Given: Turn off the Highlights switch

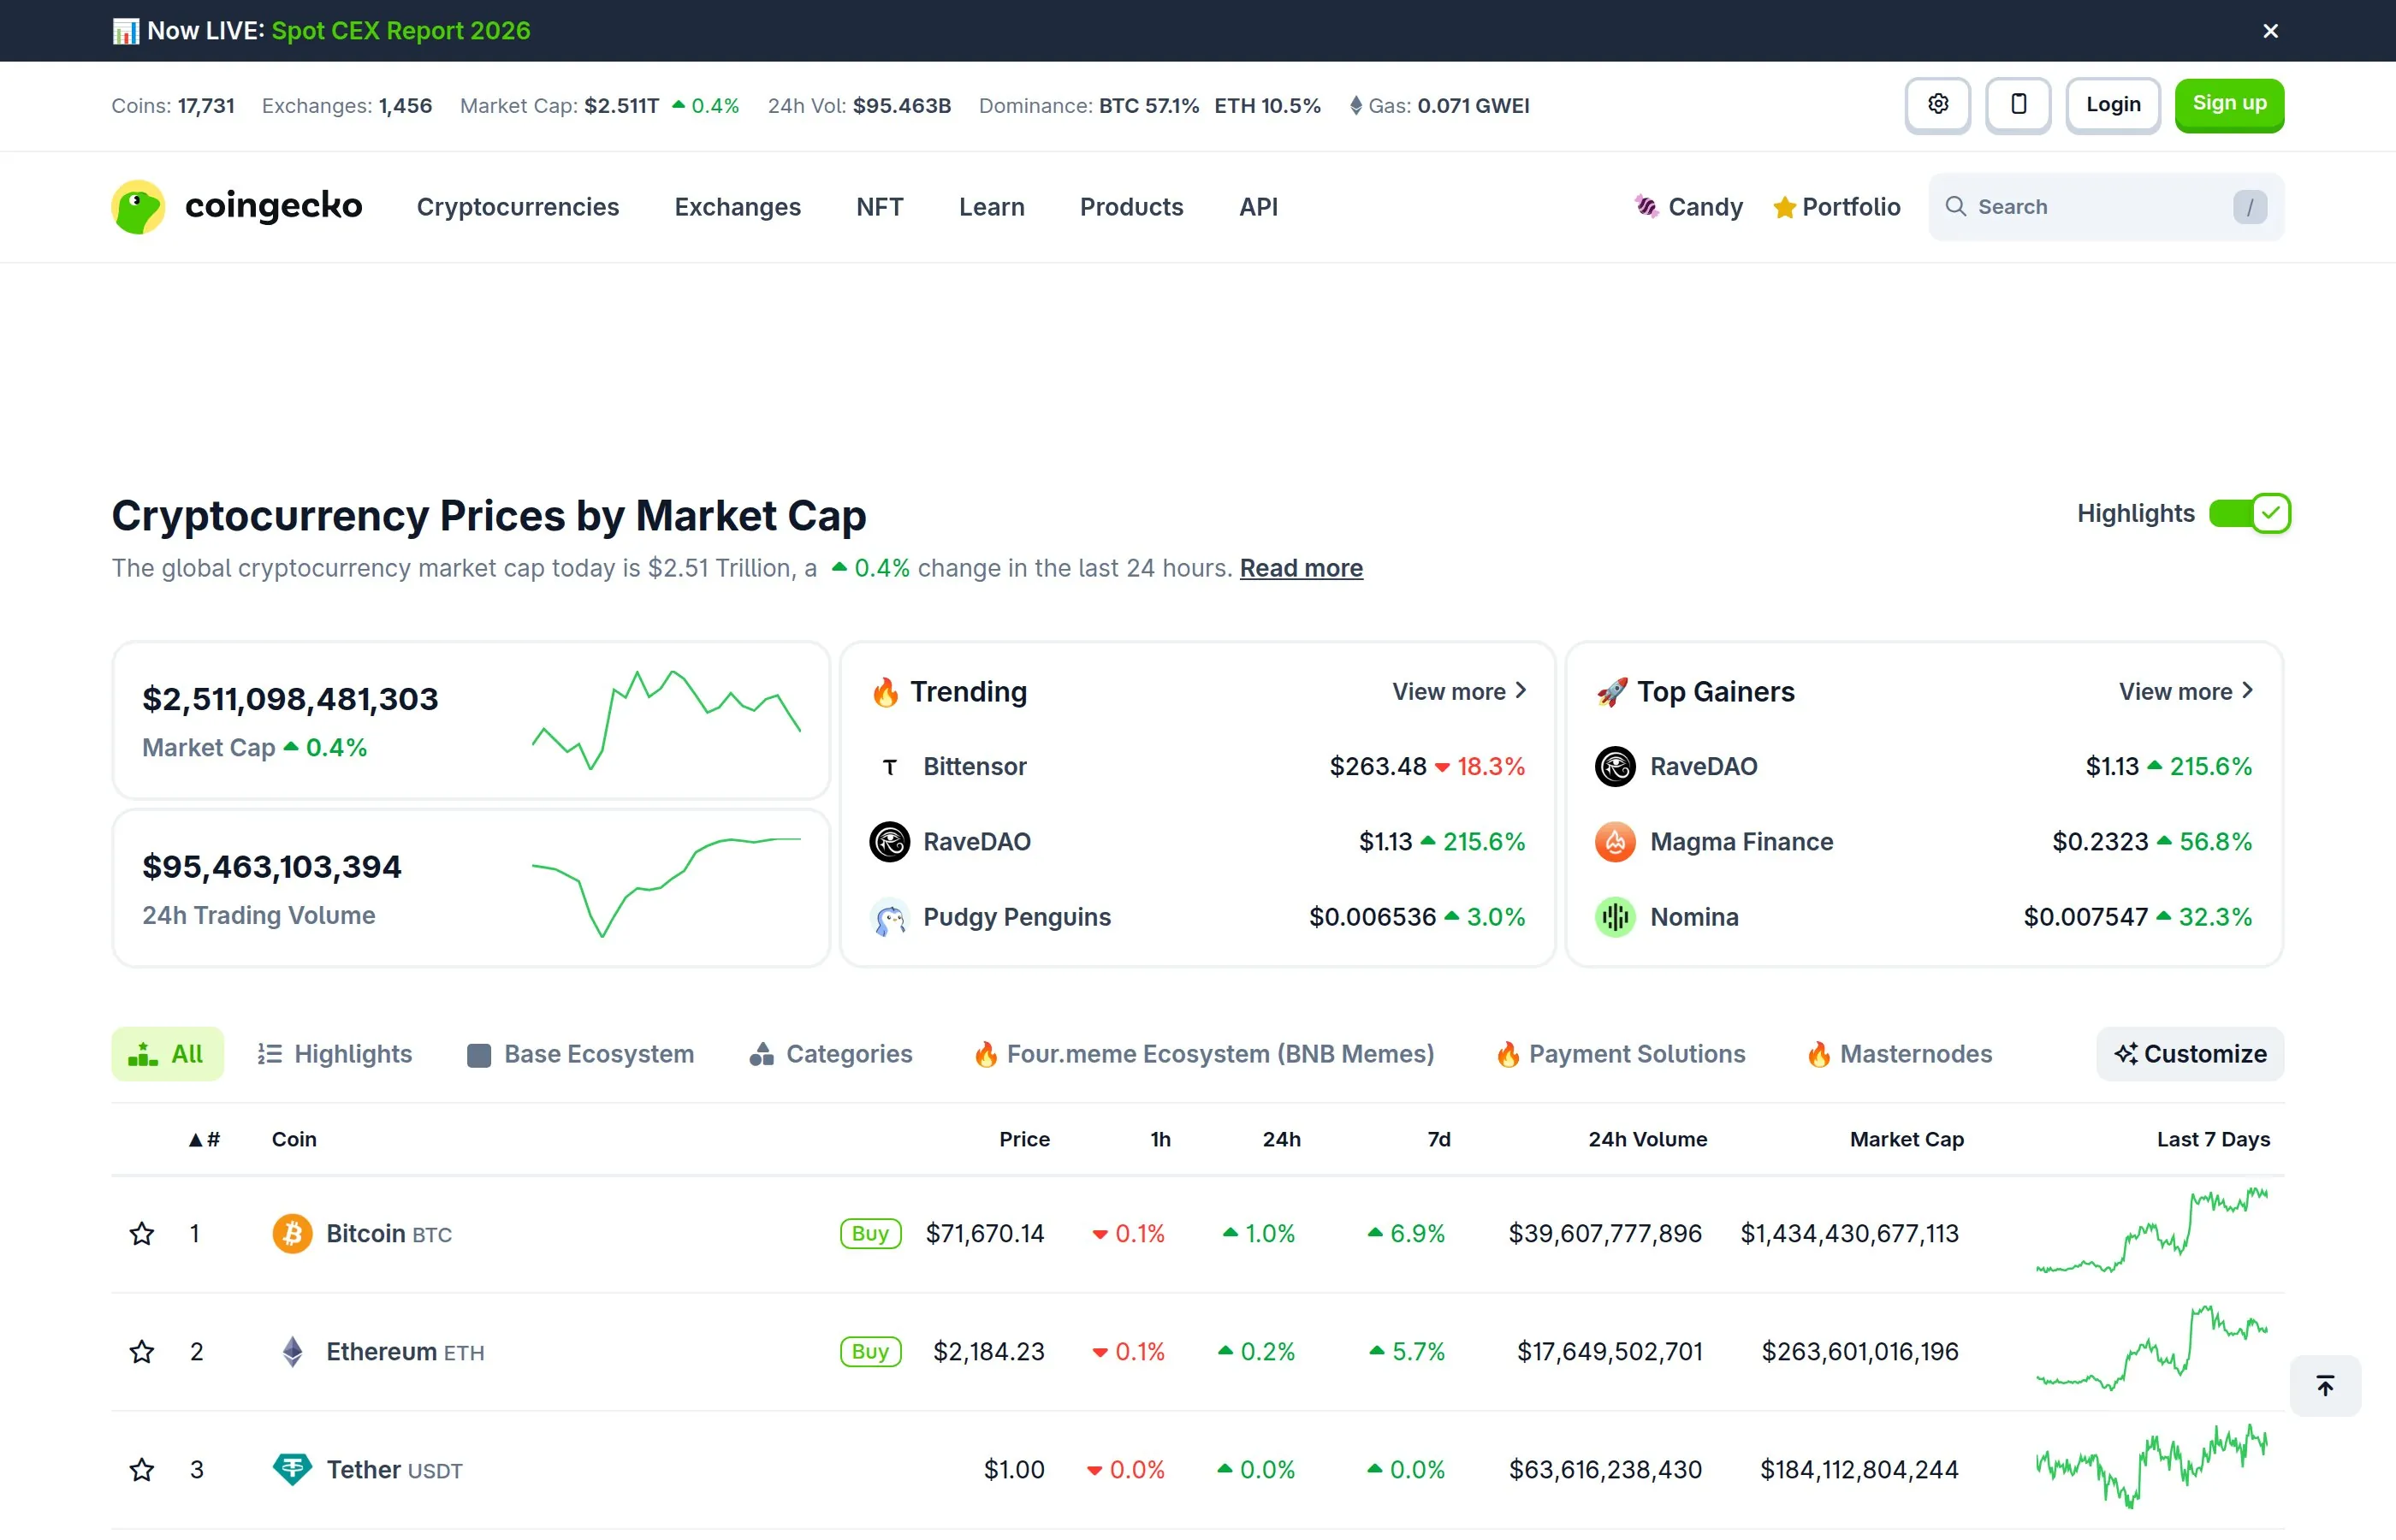Looking at the screenshot, I should point(2249,513).
